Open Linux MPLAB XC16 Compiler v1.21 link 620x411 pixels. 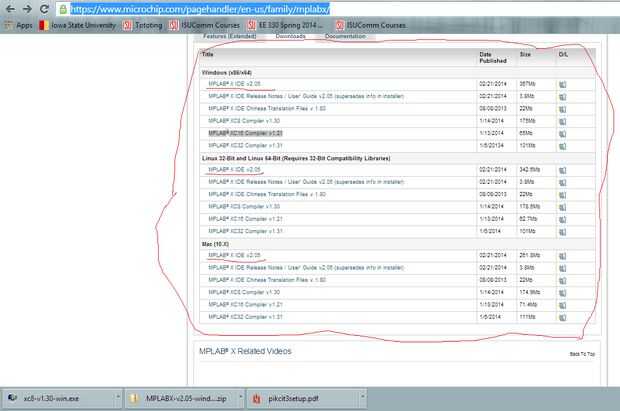[246, 219]
